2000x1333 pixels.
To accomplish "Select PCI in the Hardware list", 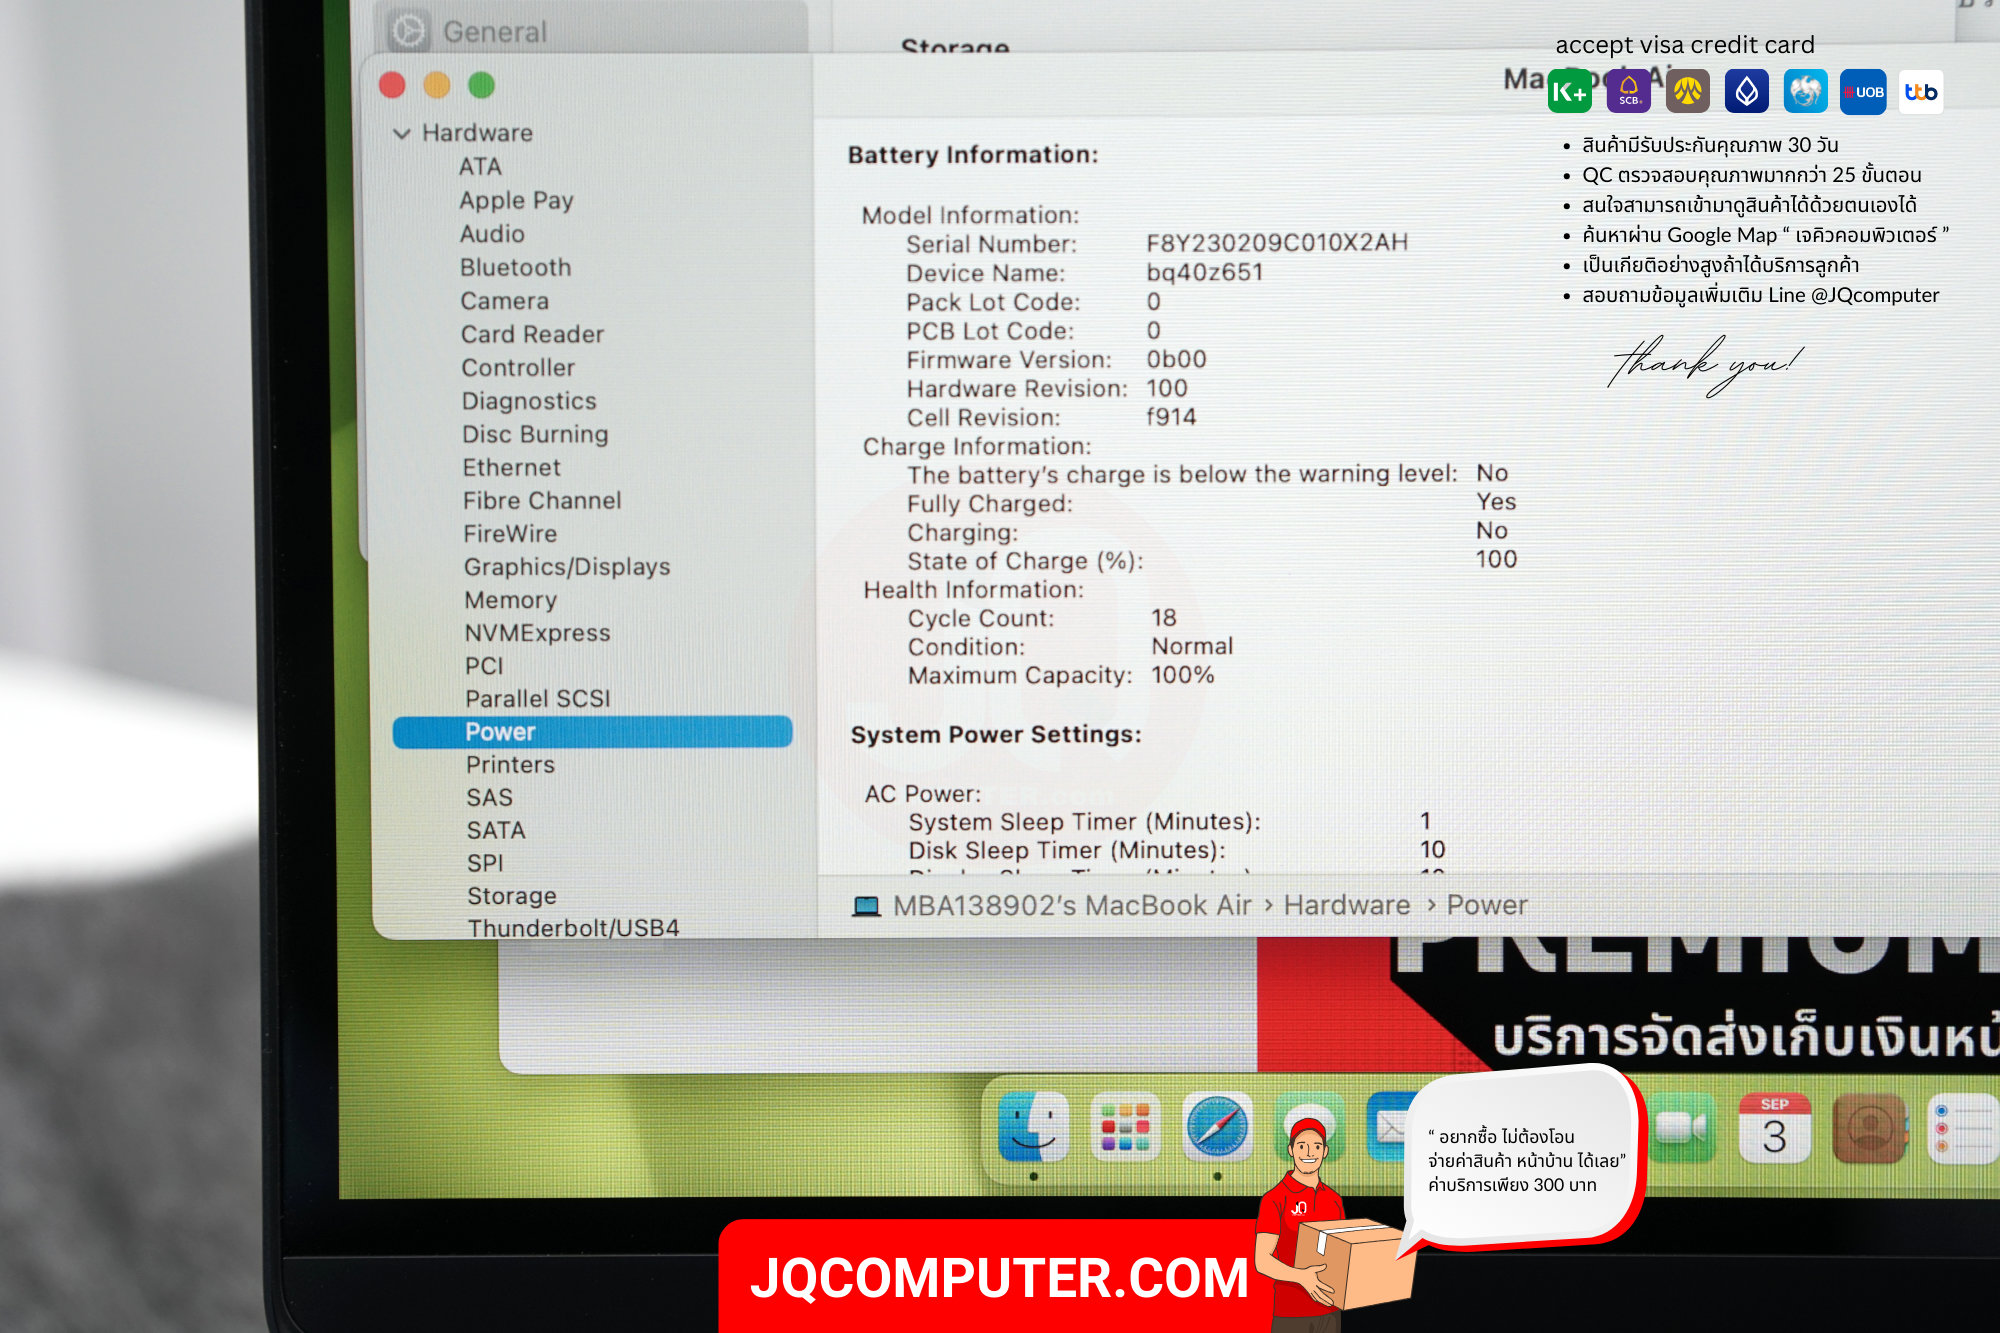I will 484,665.
